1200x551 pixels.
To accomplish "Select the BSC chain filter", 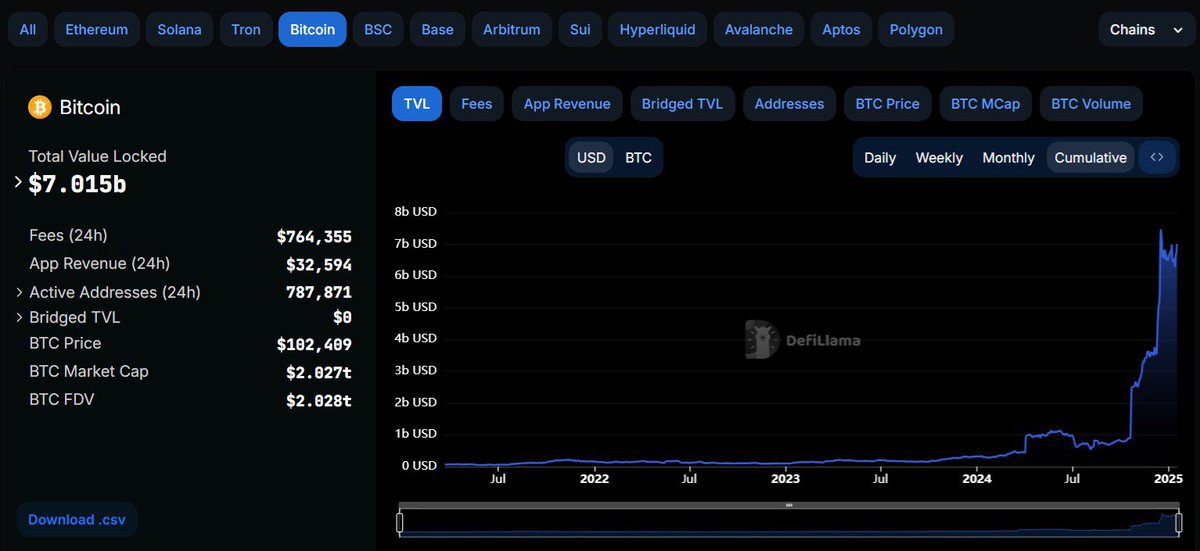I will tap(378, 30).
